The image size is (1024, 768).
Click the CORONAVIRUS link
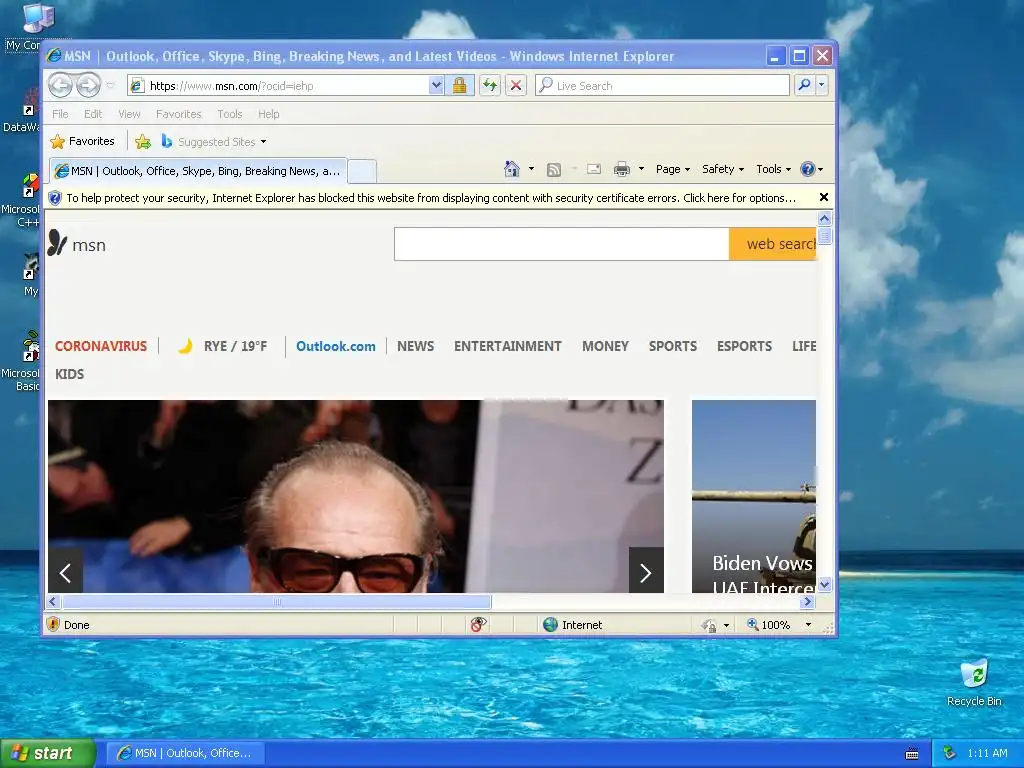click(x=101, y=346)
